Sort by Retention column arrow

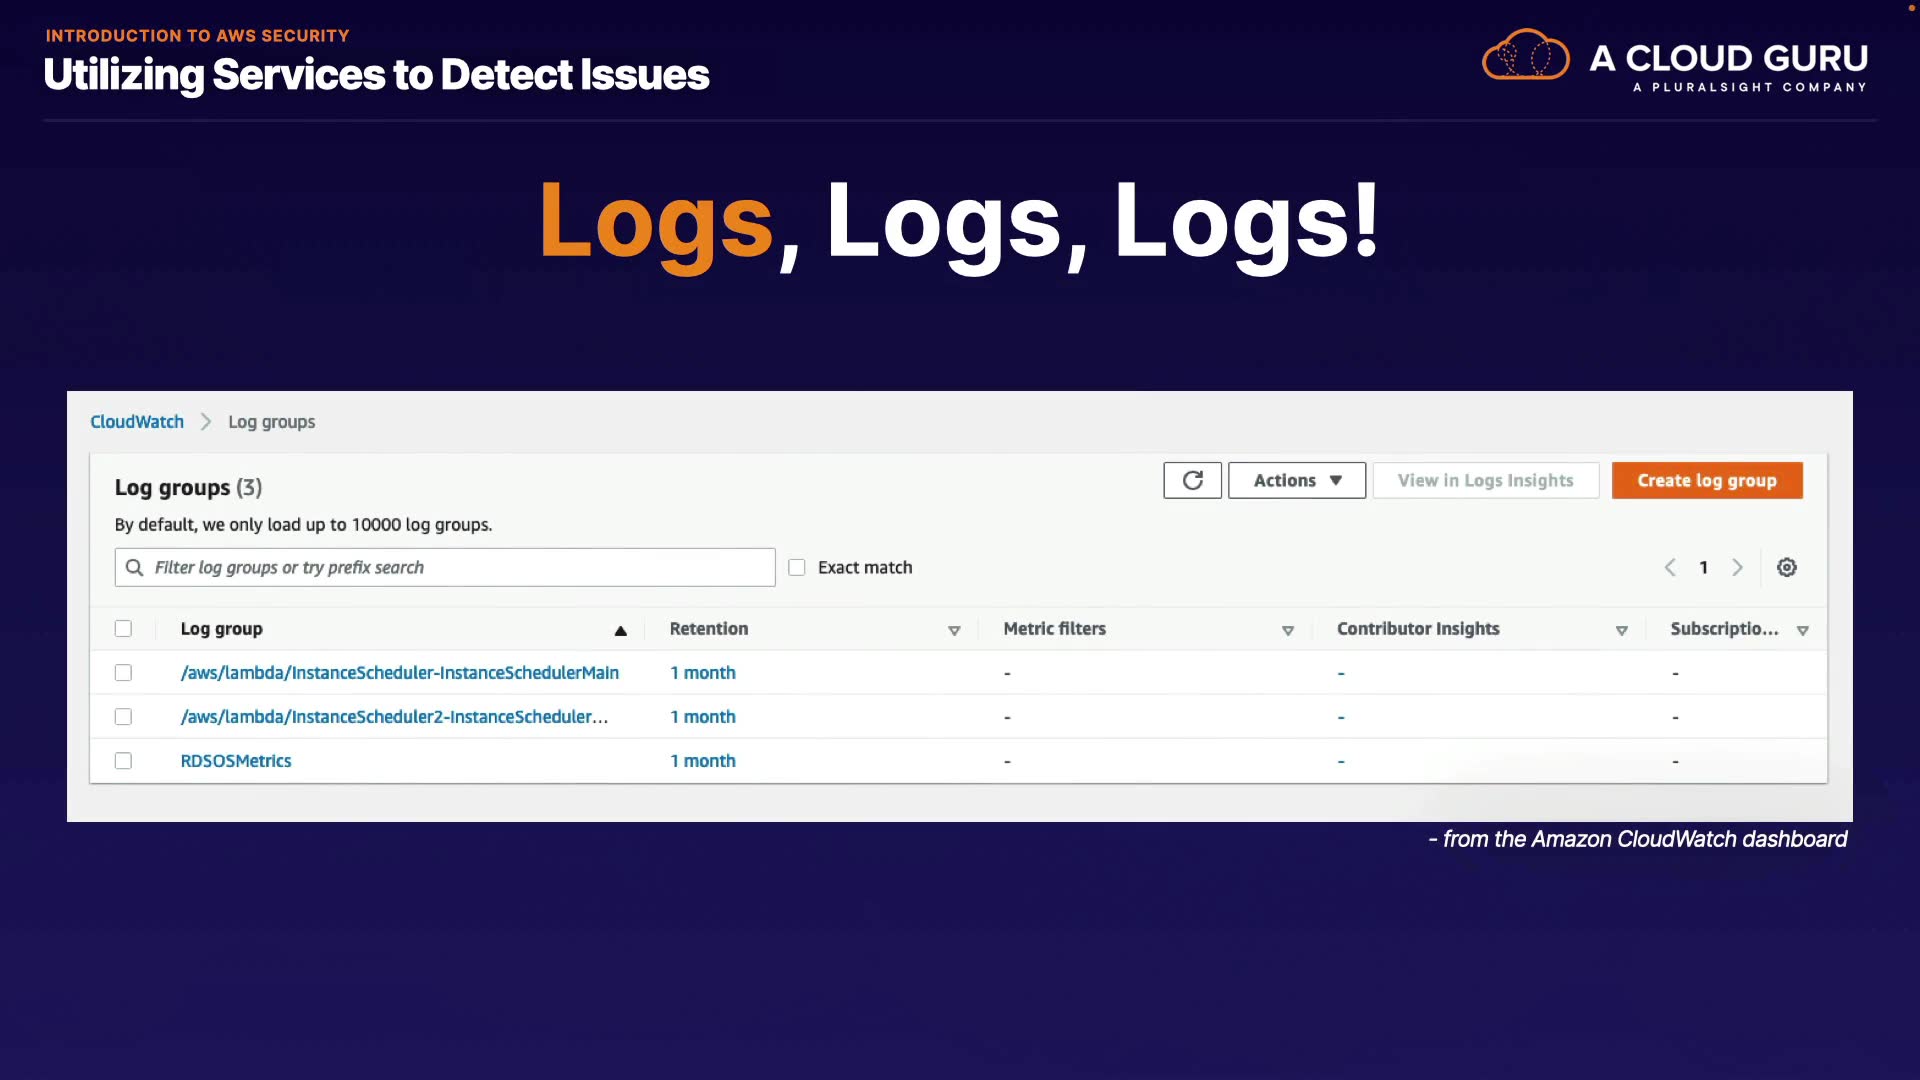coord(954,631)
